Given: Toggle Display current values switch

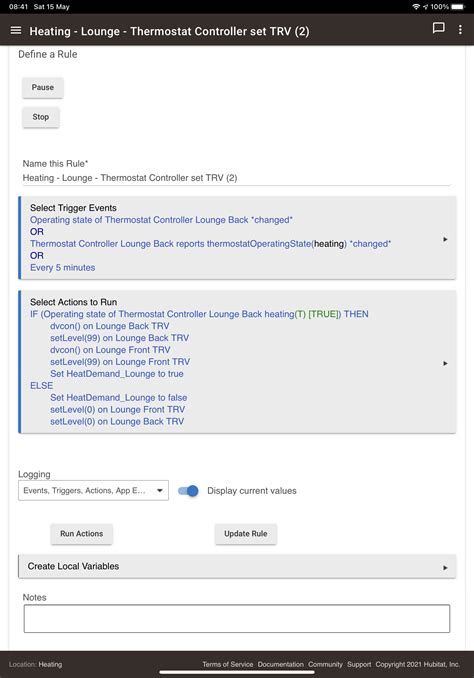Looking at the screenshot, I should coord(188,491).
